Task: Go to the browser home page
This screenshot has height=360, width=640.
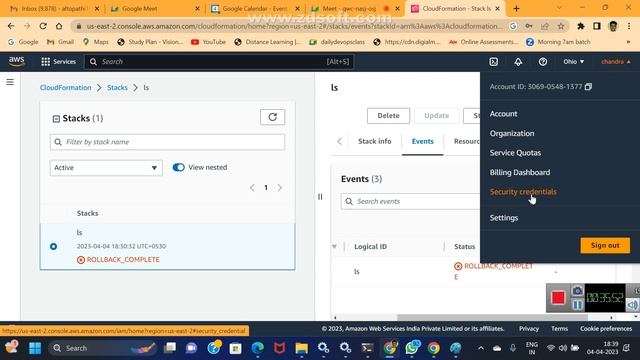Action: pyautogui.click(x=59, y=26)
